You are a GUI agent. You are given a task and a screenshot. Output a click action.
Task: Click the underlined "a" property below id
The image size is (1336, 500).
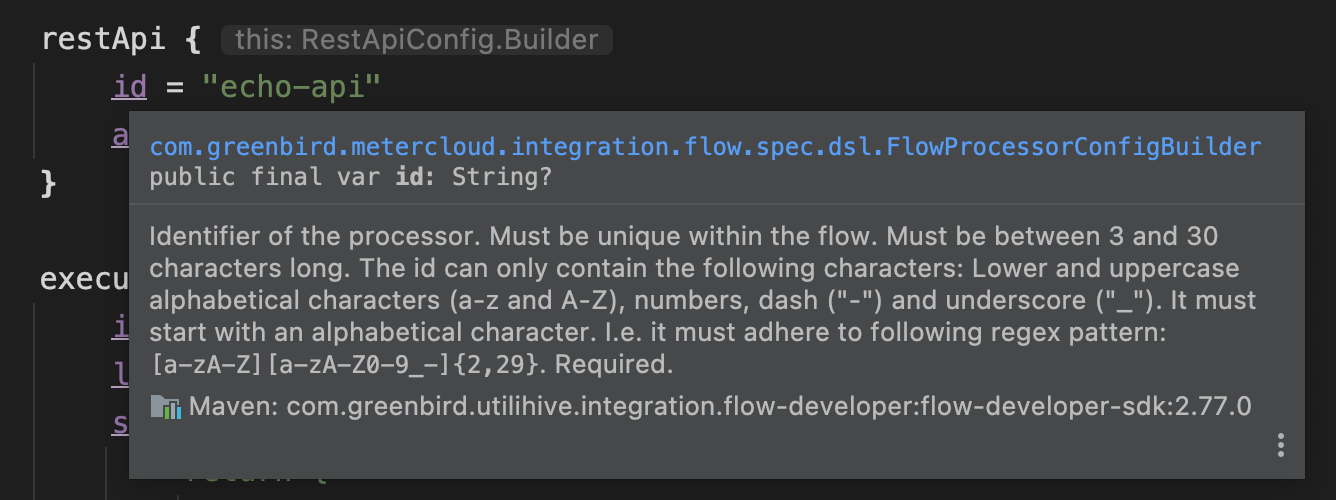[x=119, y=135]
